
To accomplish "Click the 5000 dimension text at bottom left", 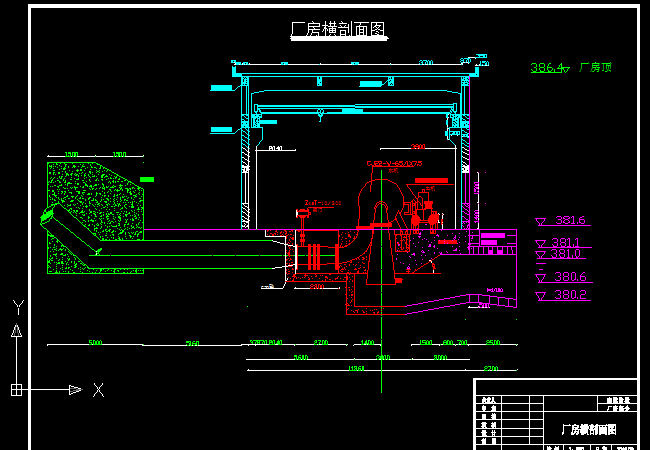I will pyautogui.click(x=95, y=343).
